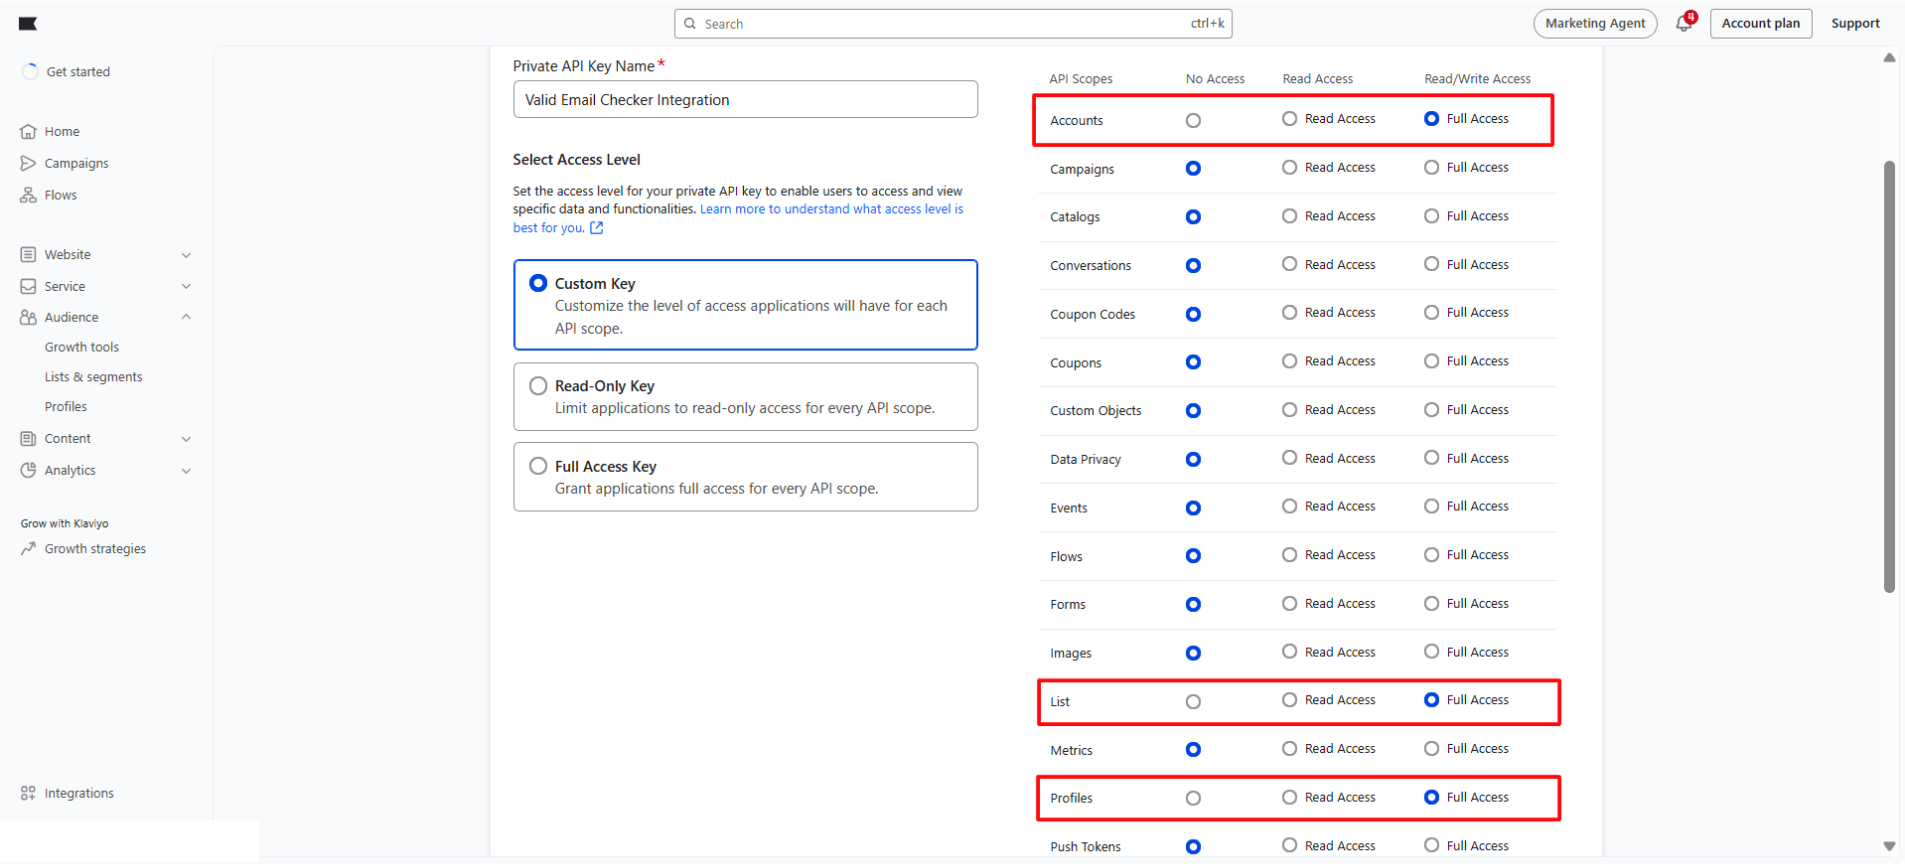
Task: Click the Flows sidebar icon
Action: click(x=28, y=195)
